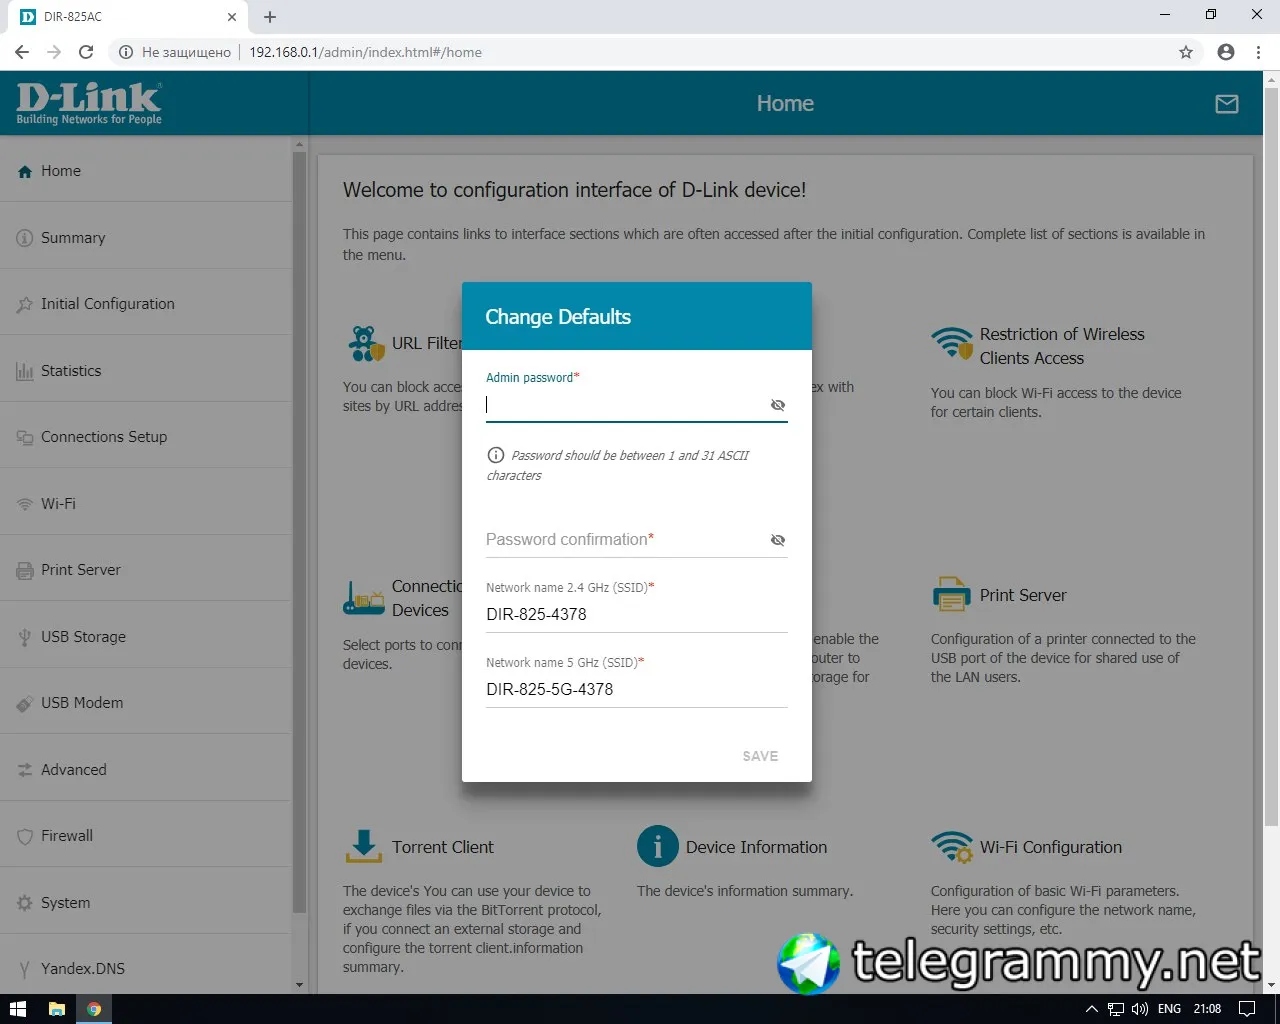
Task: Open the Wi-Fi Configuration link
Action: pos(1051,847)
